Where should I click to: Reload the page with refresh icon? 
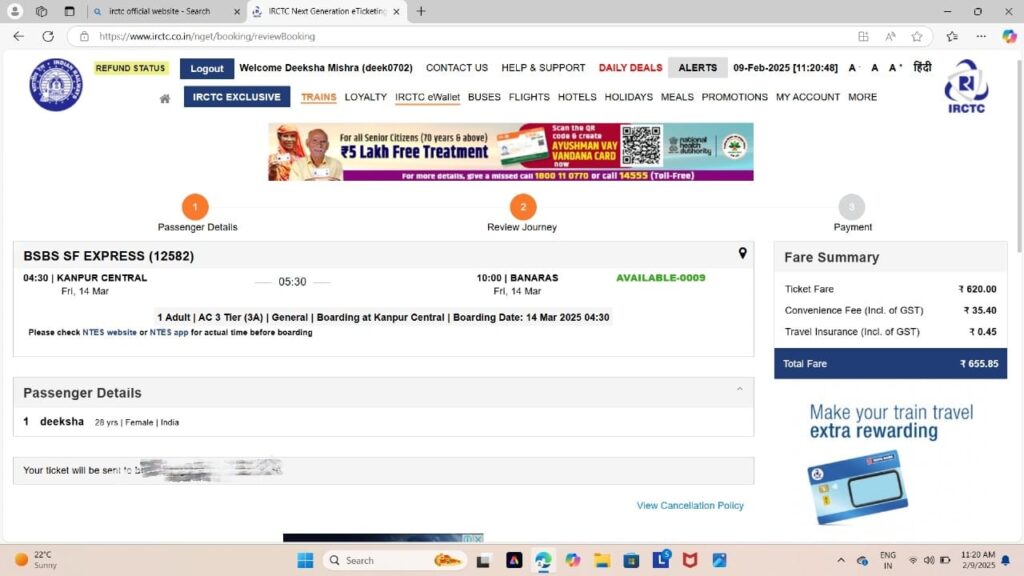point(48,37)
